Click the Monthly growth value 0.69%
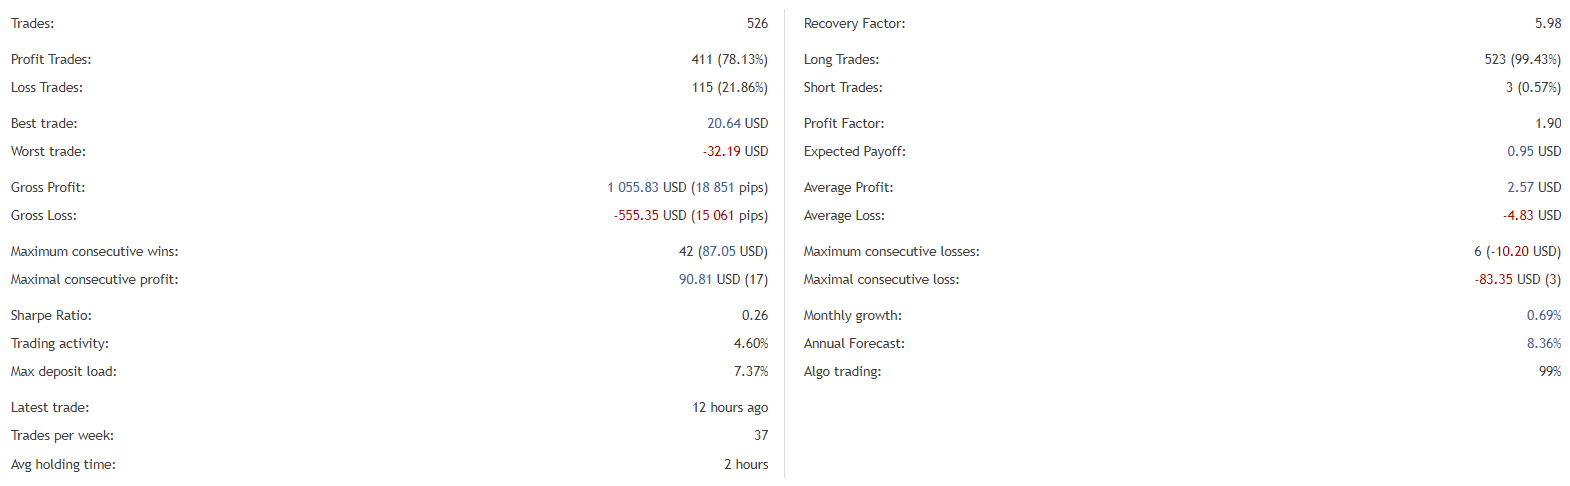Screen dimensions: 1570x486 pos(1543,315)
